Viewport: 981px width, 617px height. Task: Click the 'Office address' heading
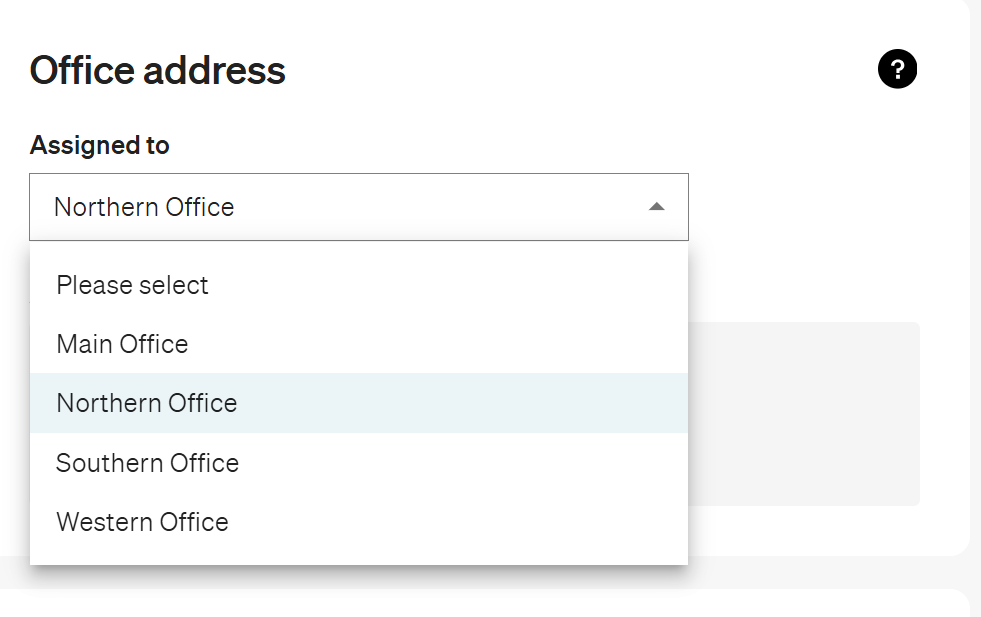click(158, 70)
